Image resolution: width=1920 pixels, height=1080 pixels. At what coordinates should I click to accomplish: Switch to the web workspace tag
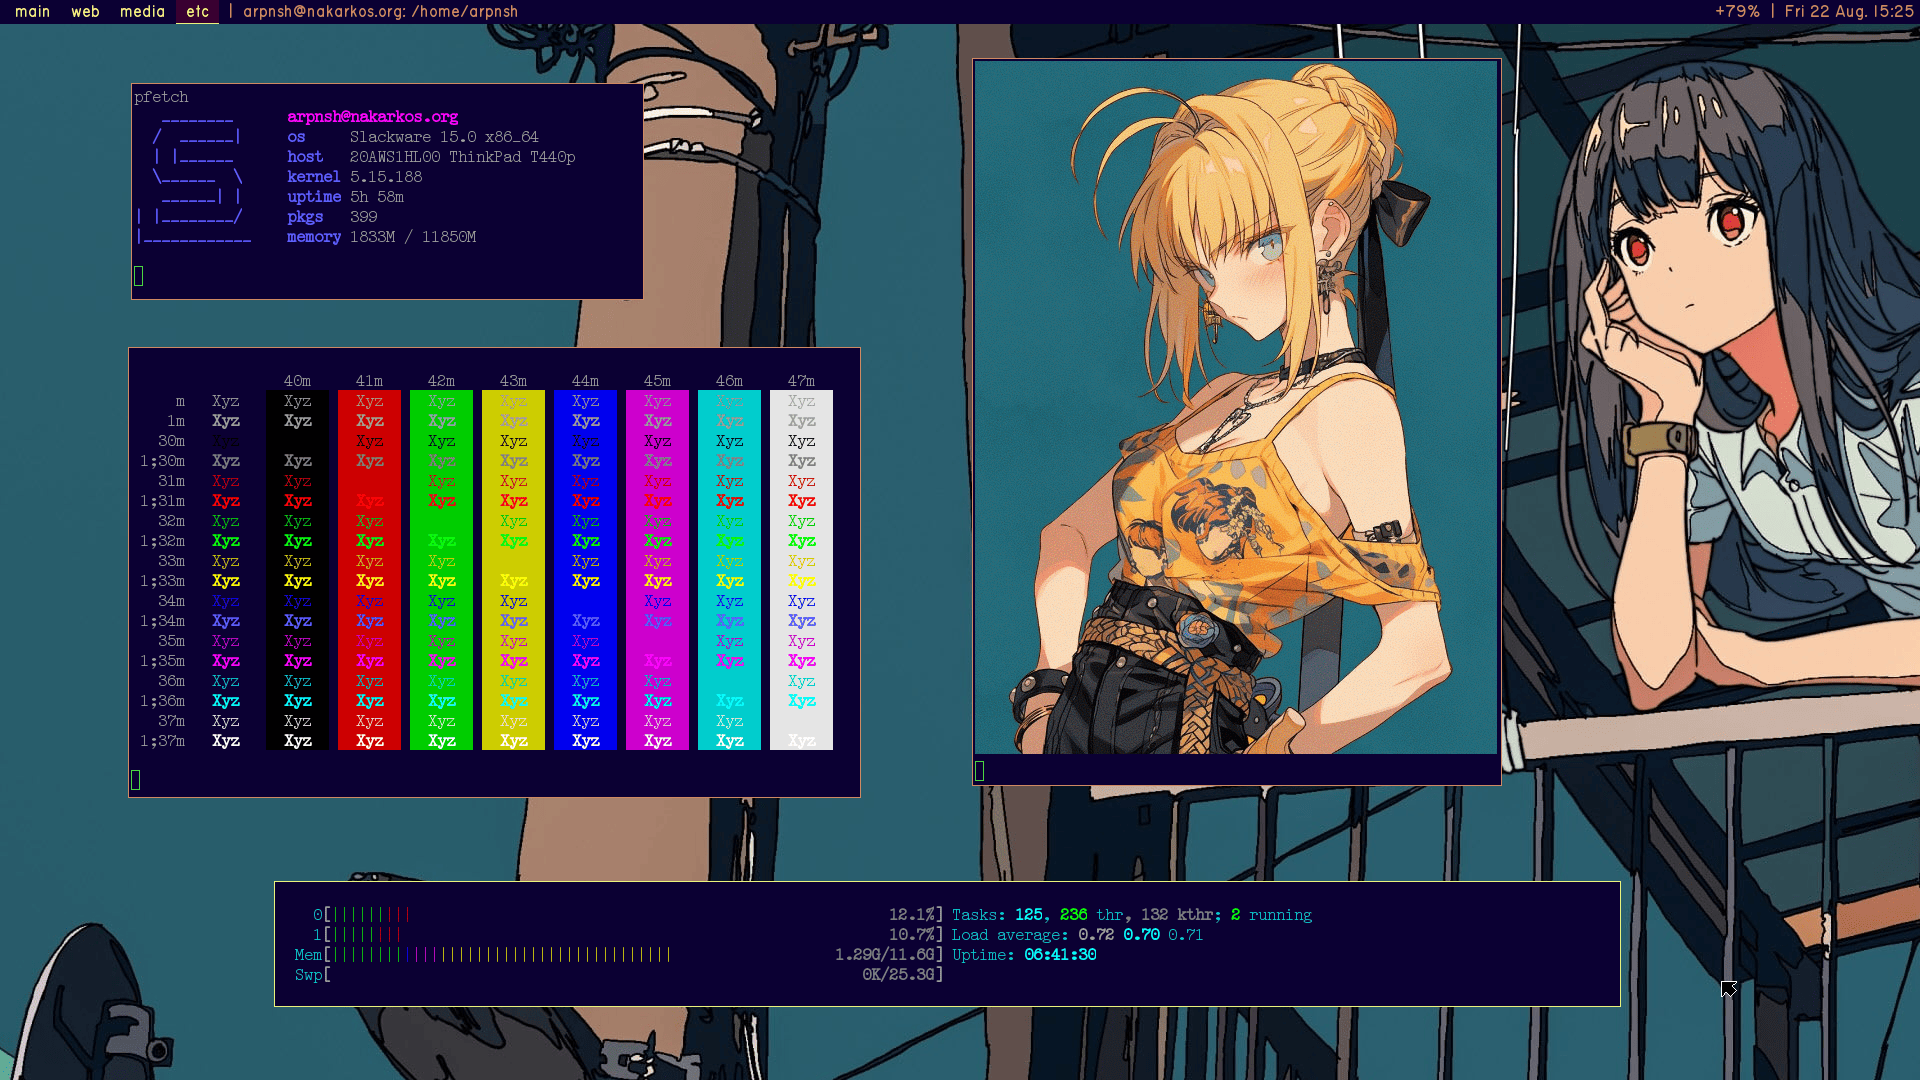(x=85, y=12)
